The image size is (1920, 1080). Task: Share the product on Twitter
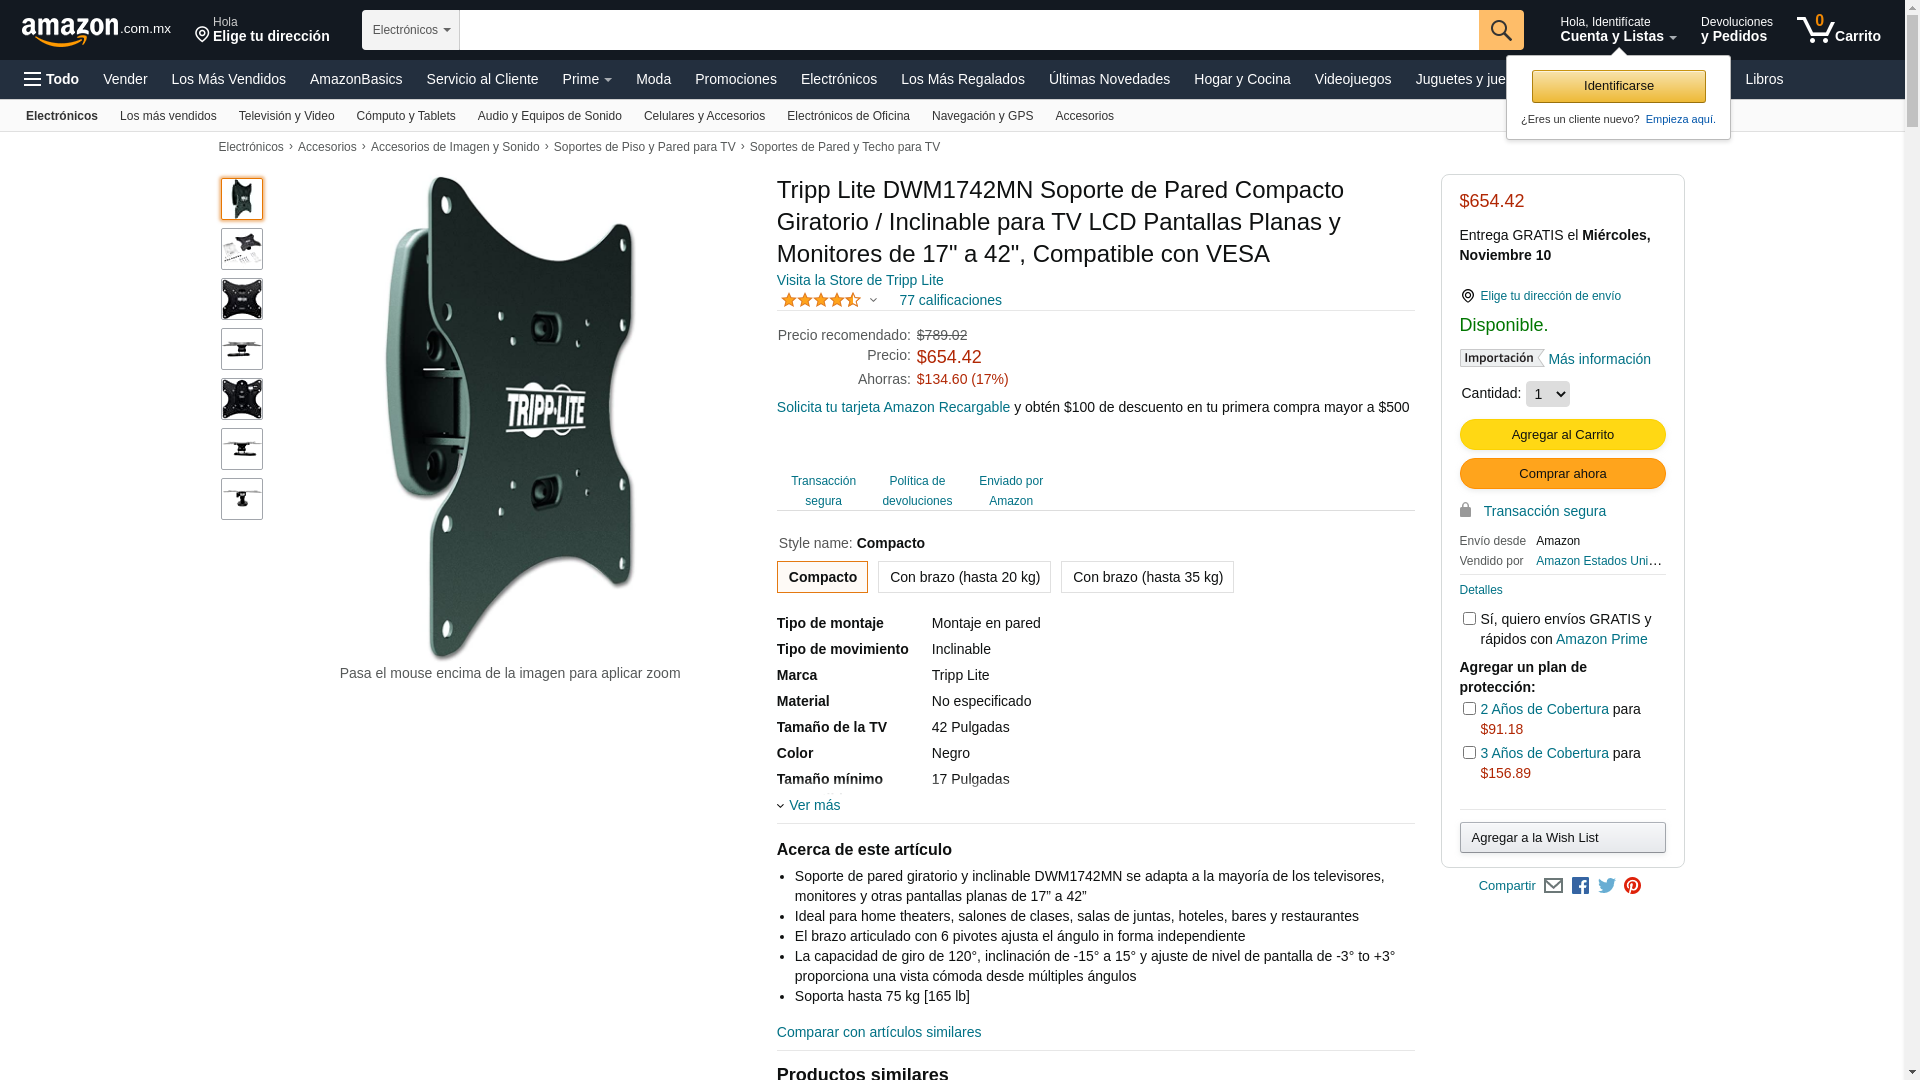click(x=1607, y=886)
